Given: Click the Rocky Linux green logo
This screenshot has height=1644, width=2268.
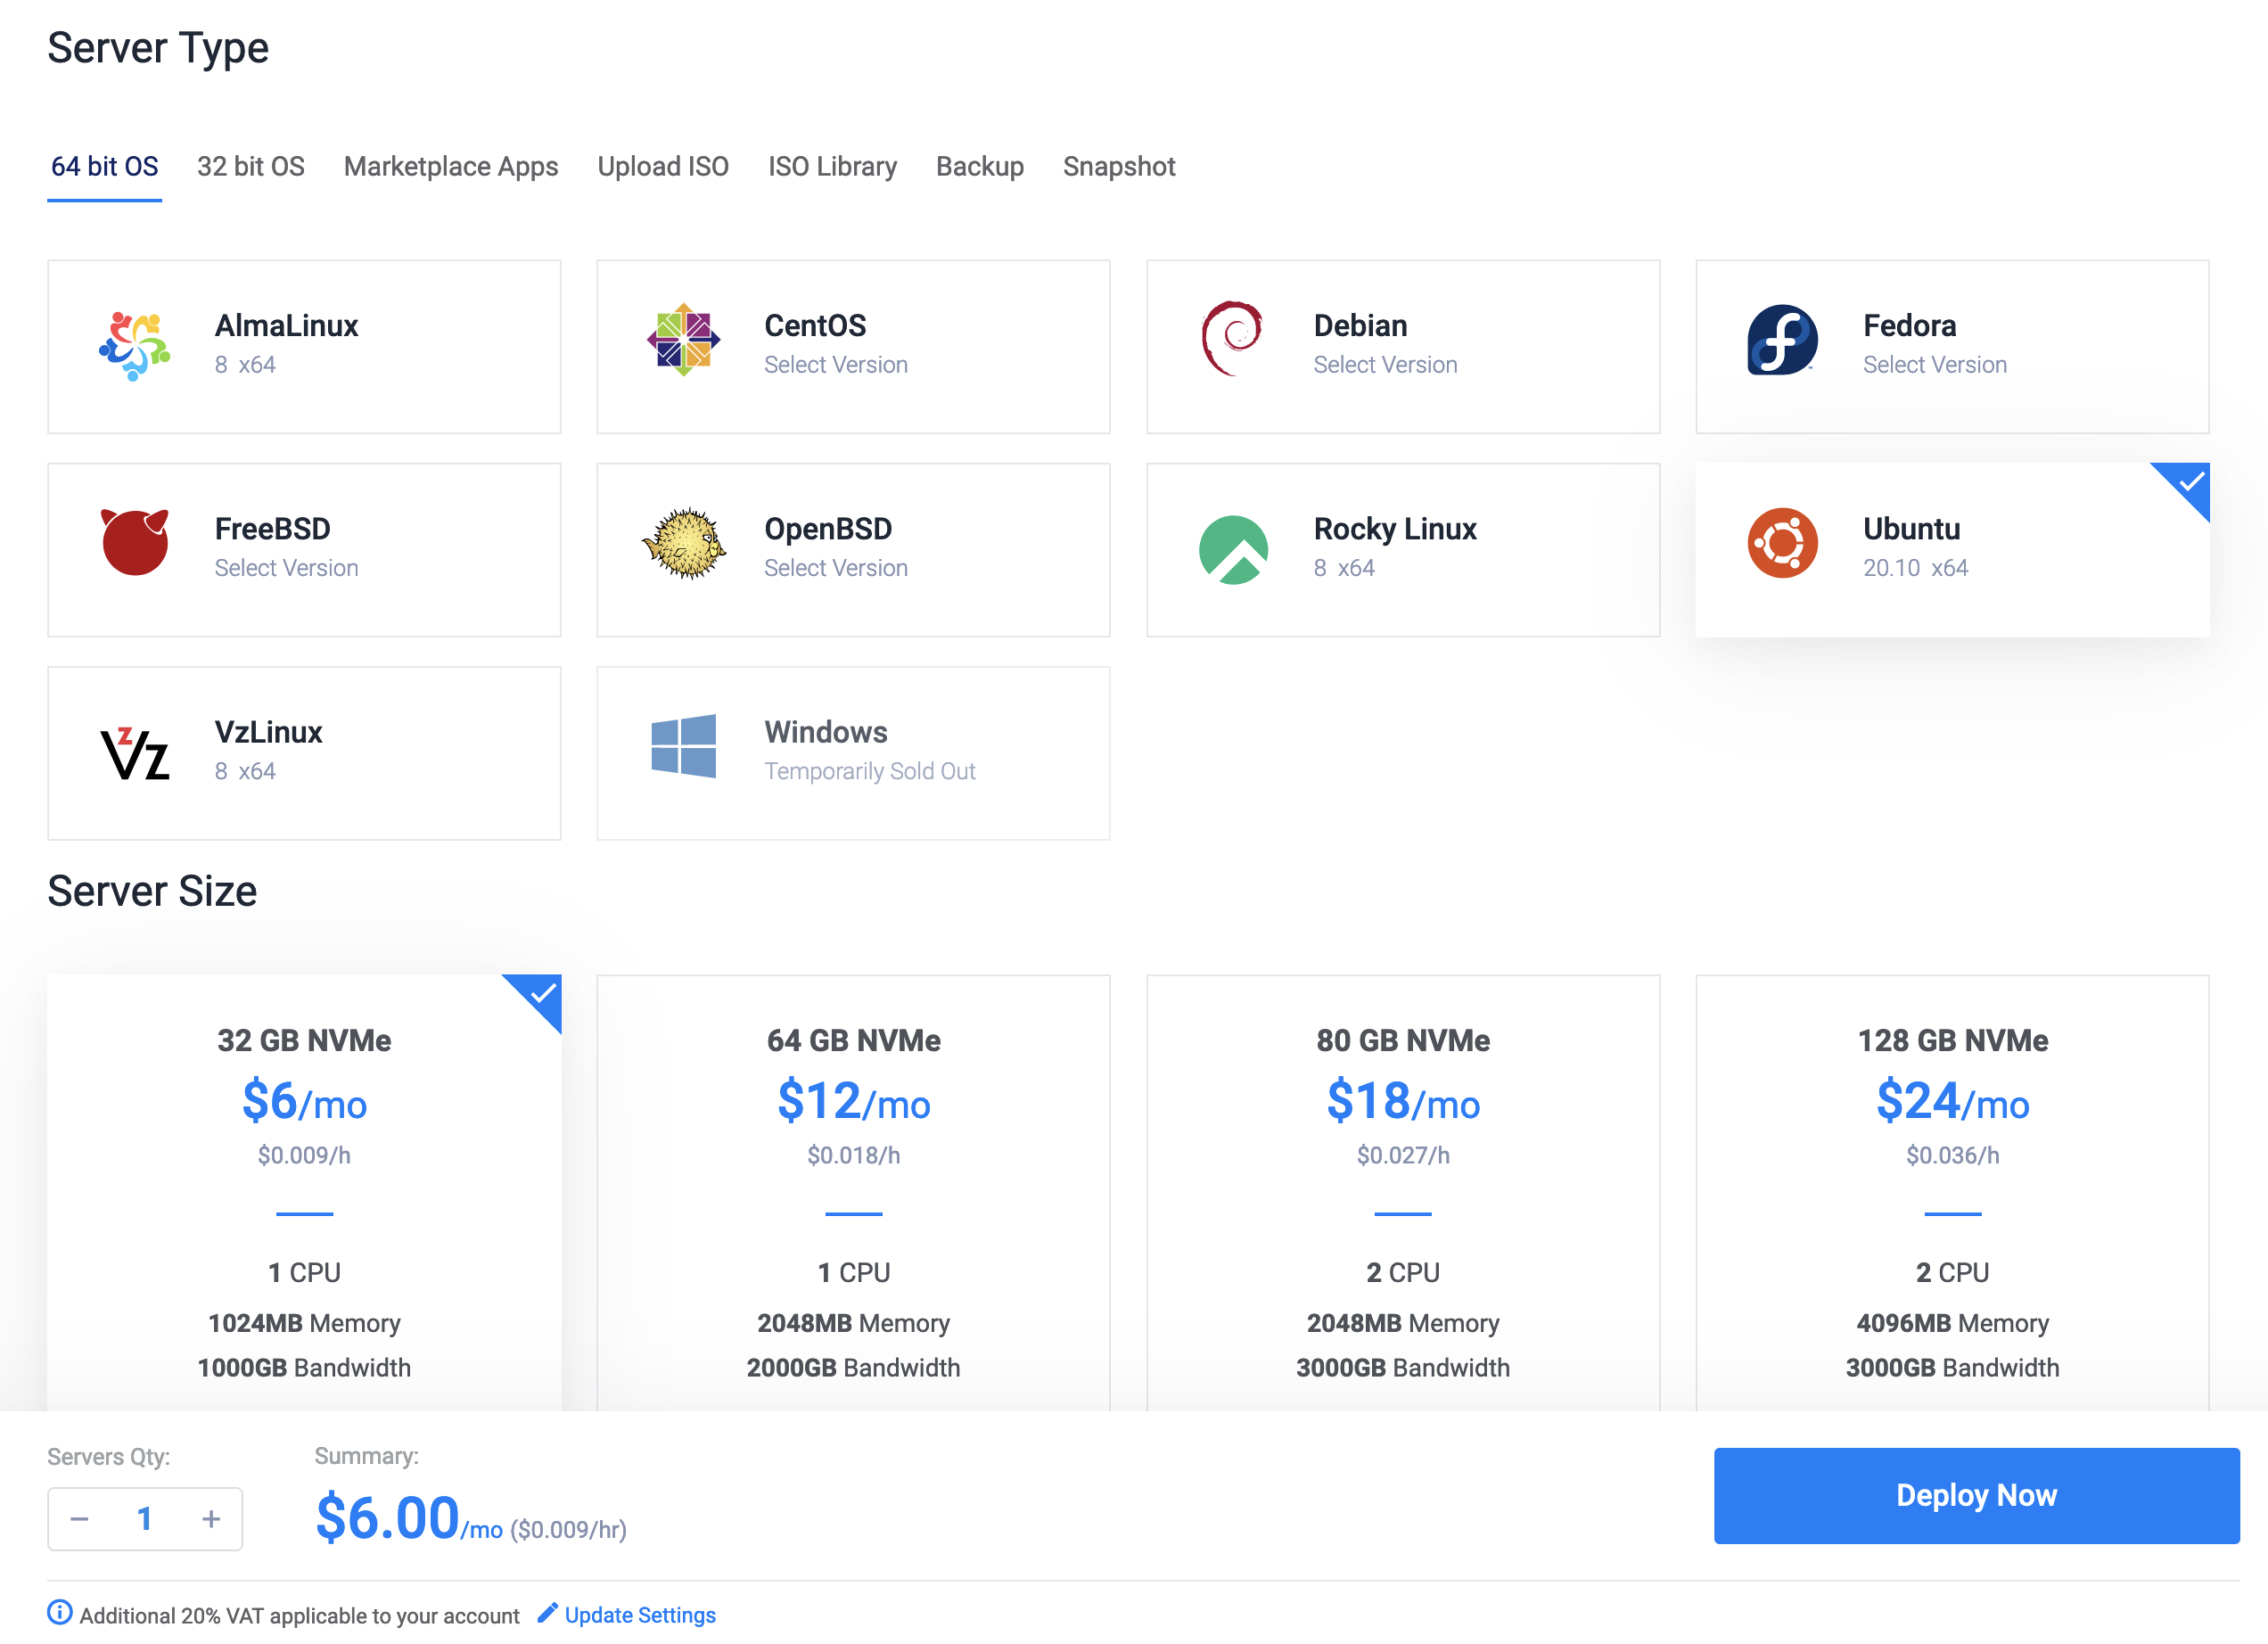Looking at the screenshot, I should pos(1233,549).
